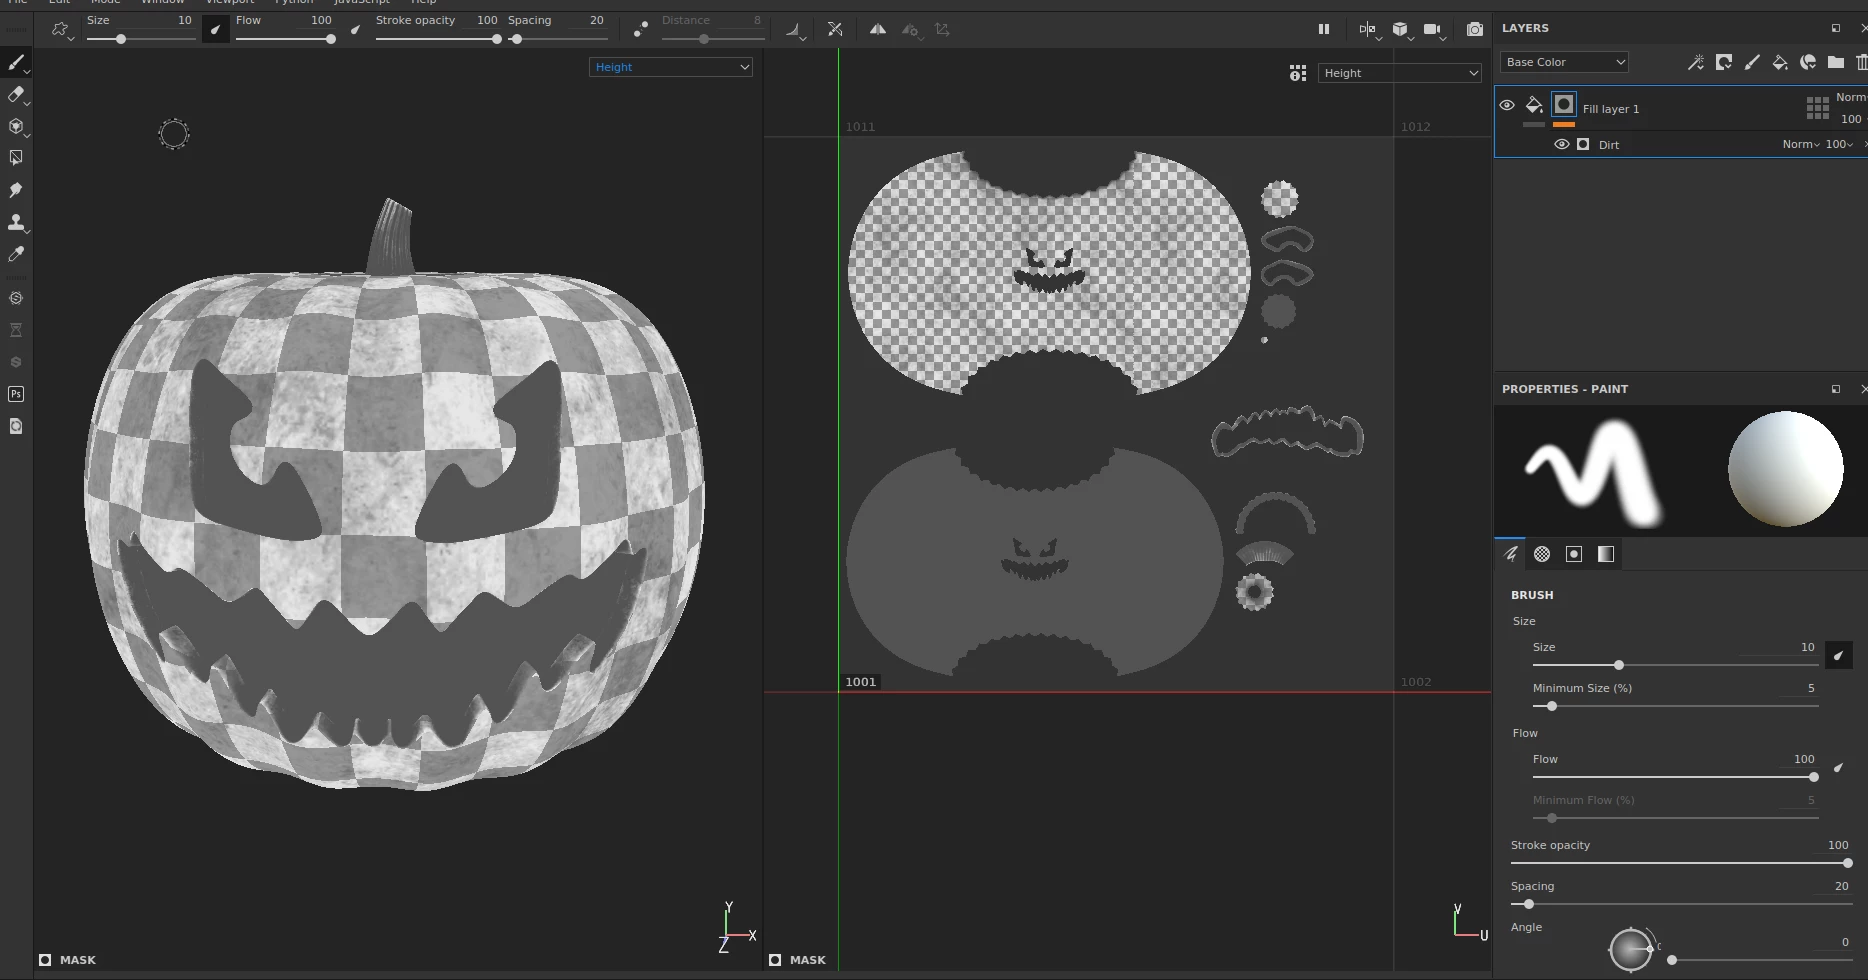Click the Add smart material icon

pos(1808,62)
